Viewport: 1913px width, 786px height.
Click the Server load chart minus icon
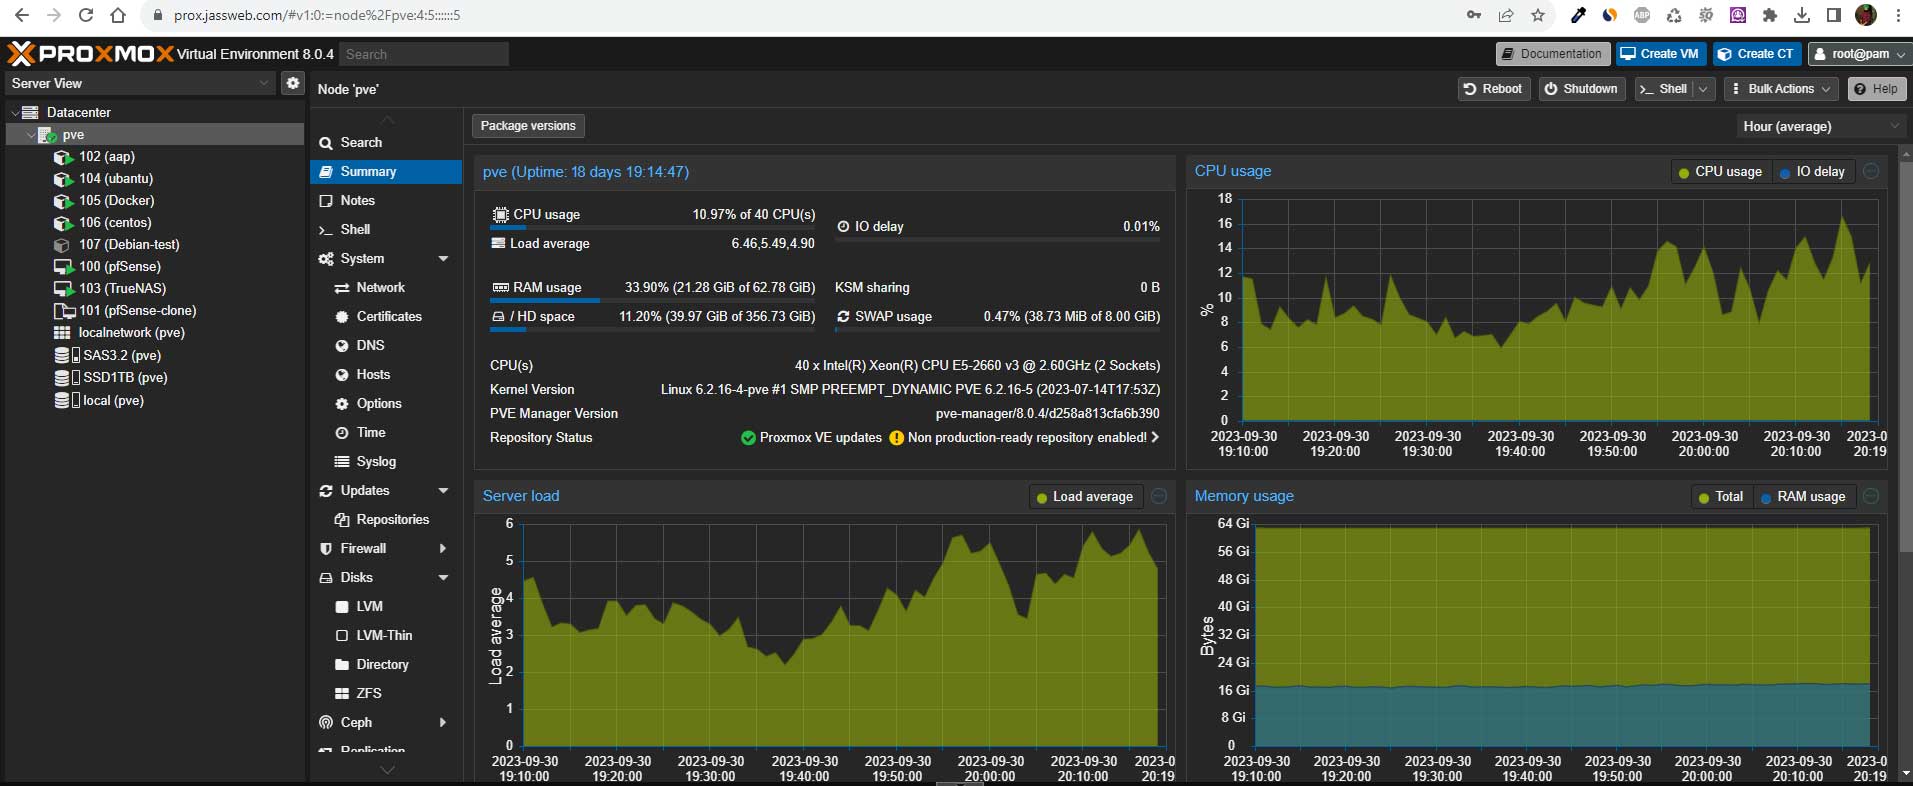(x=1159, y=496)
